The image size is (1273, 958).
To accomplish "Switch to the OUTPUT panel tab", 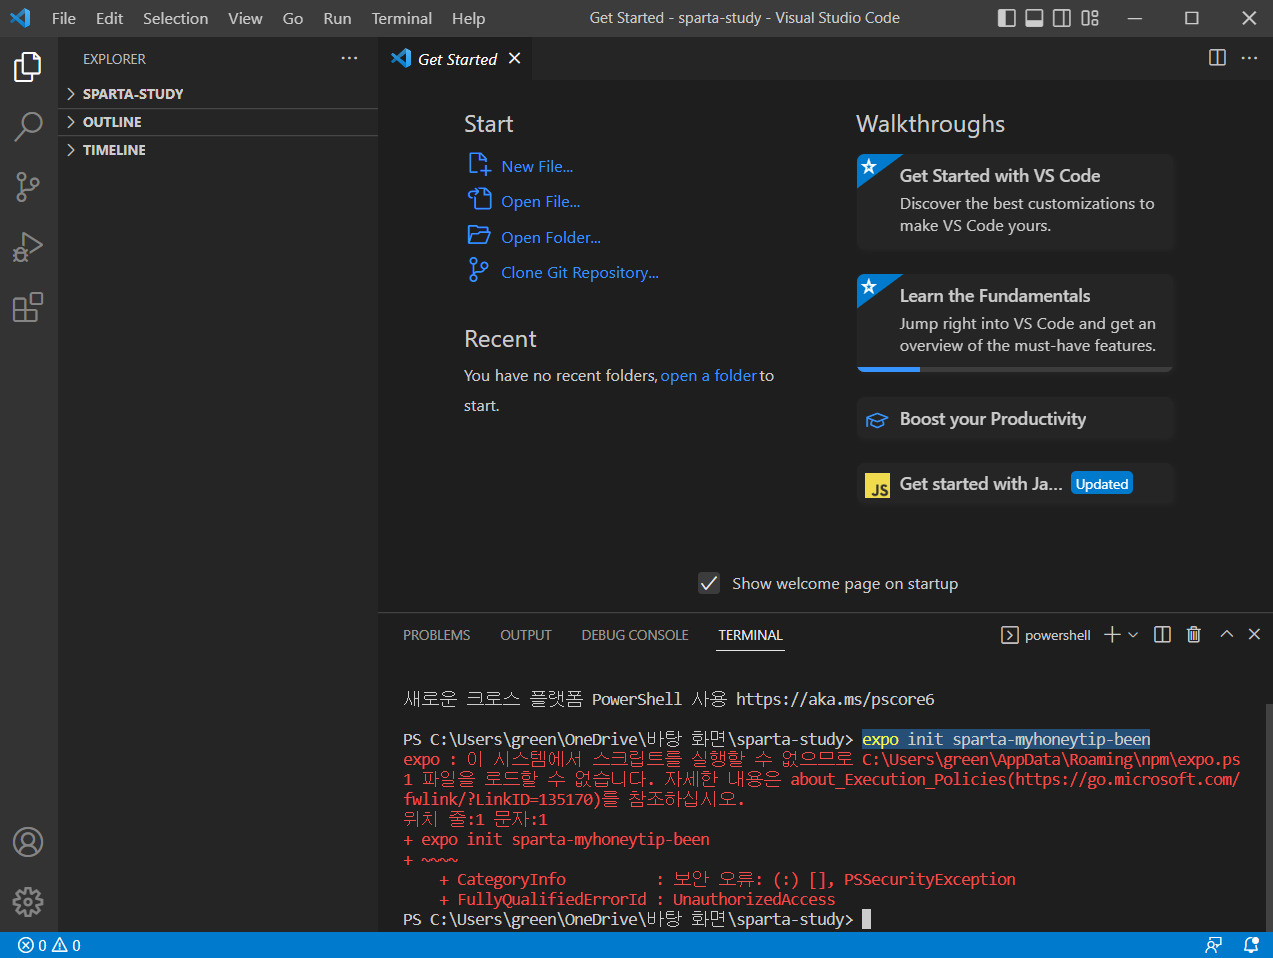I will 526,635.
